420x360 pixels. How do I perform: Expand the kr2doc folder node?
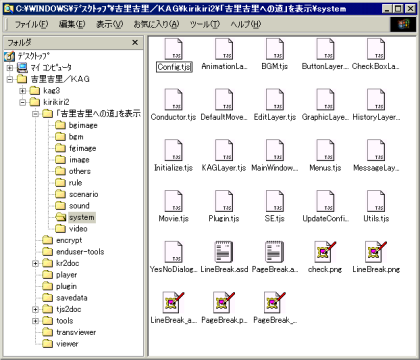click(35, 263)
